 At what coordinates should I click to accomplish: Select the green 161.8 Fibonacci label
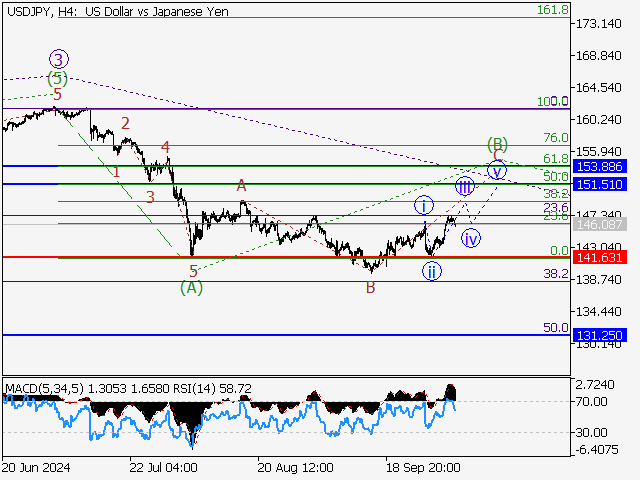click(553, 10)
